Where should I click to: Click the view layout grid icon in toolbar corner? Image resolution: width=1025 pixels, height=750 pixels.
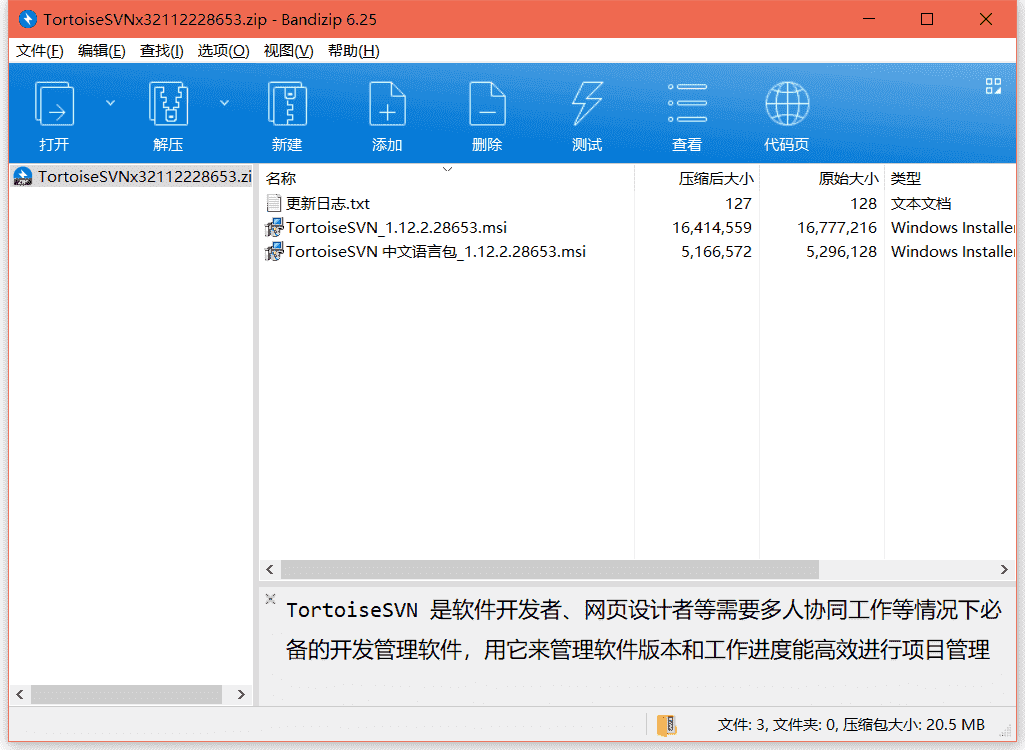point(993,86)
